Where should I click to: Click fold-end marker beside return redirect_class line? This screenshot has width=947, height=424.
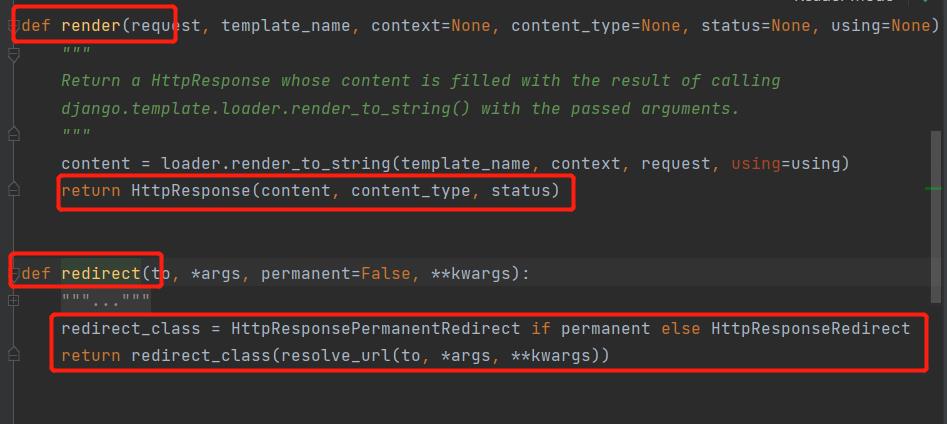(x=13, y=355)
